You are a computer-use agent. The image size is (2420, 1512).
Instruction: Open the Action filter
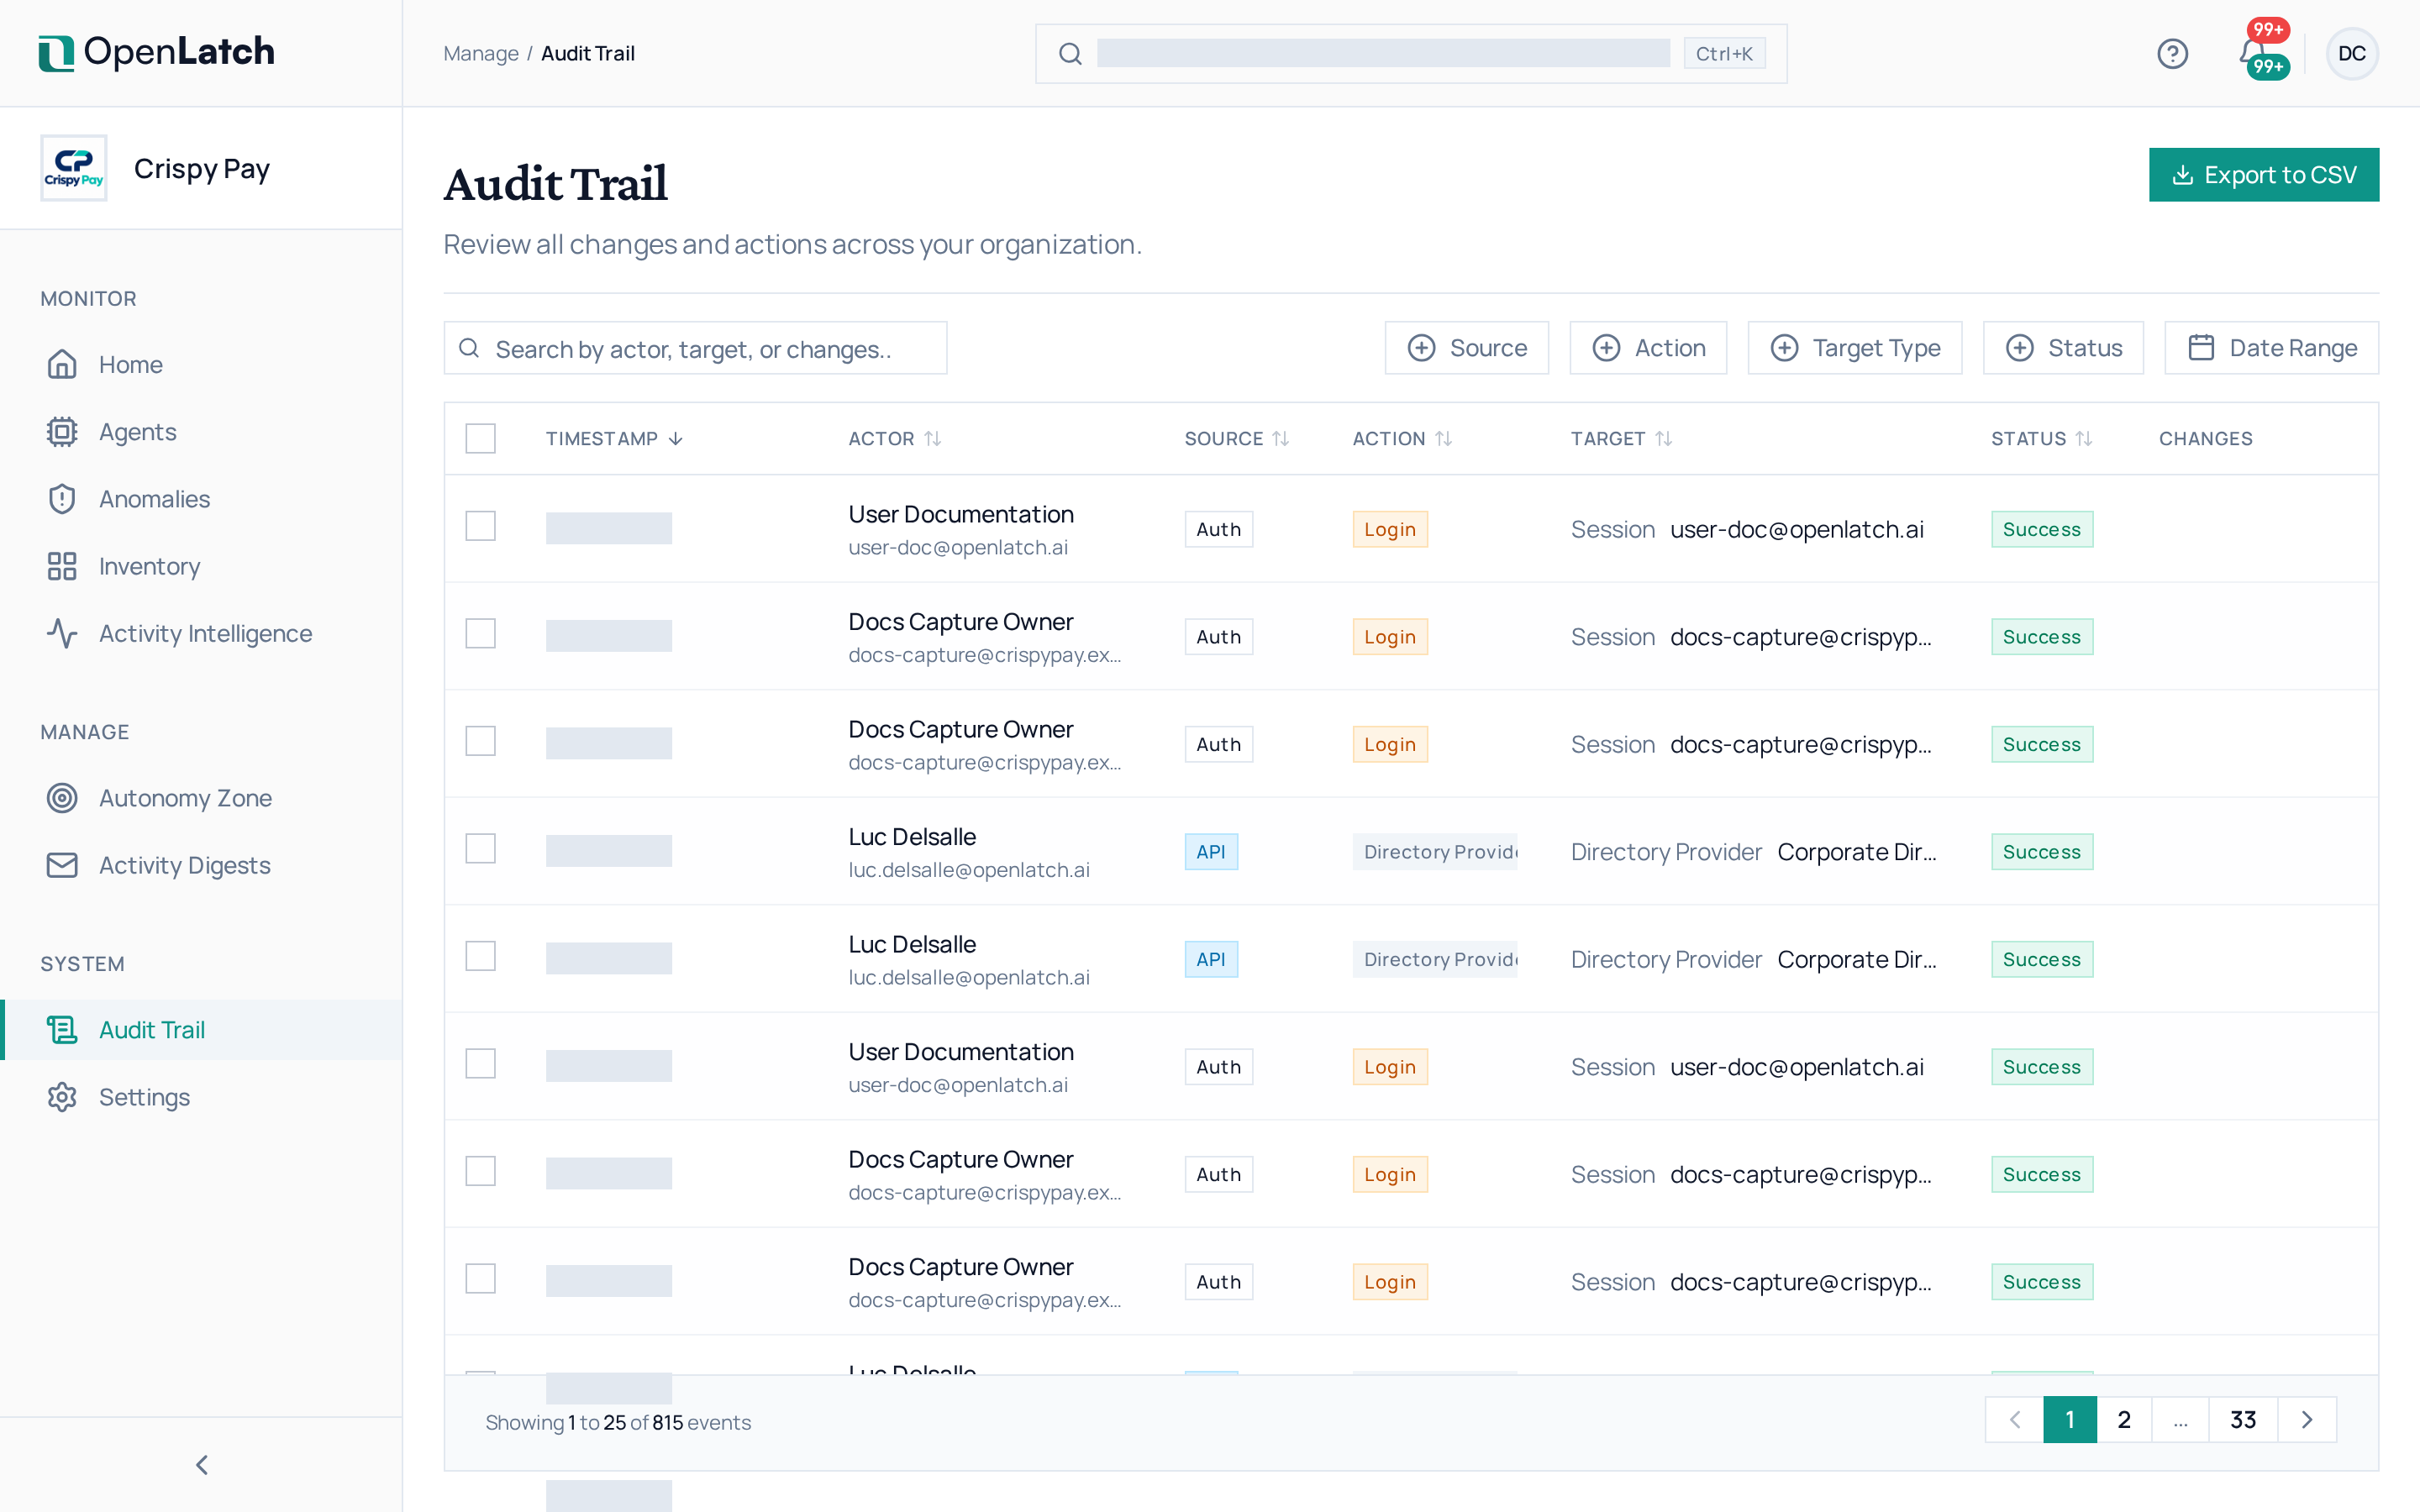[x=1648, y=347]
